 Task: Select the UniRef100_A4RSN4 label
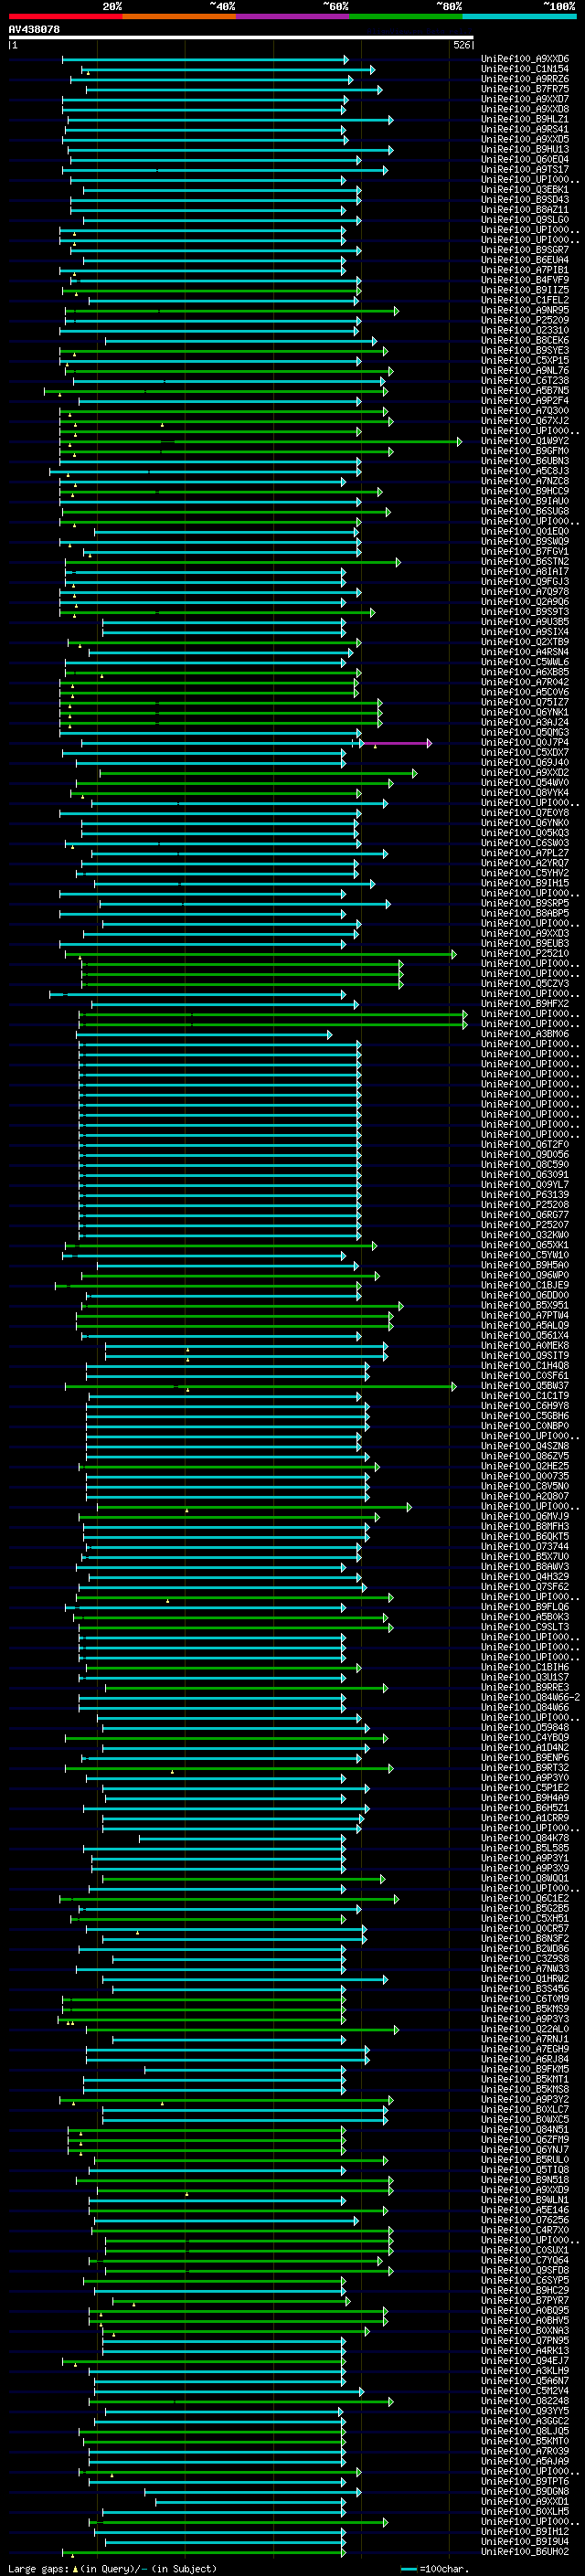[525, 652]
